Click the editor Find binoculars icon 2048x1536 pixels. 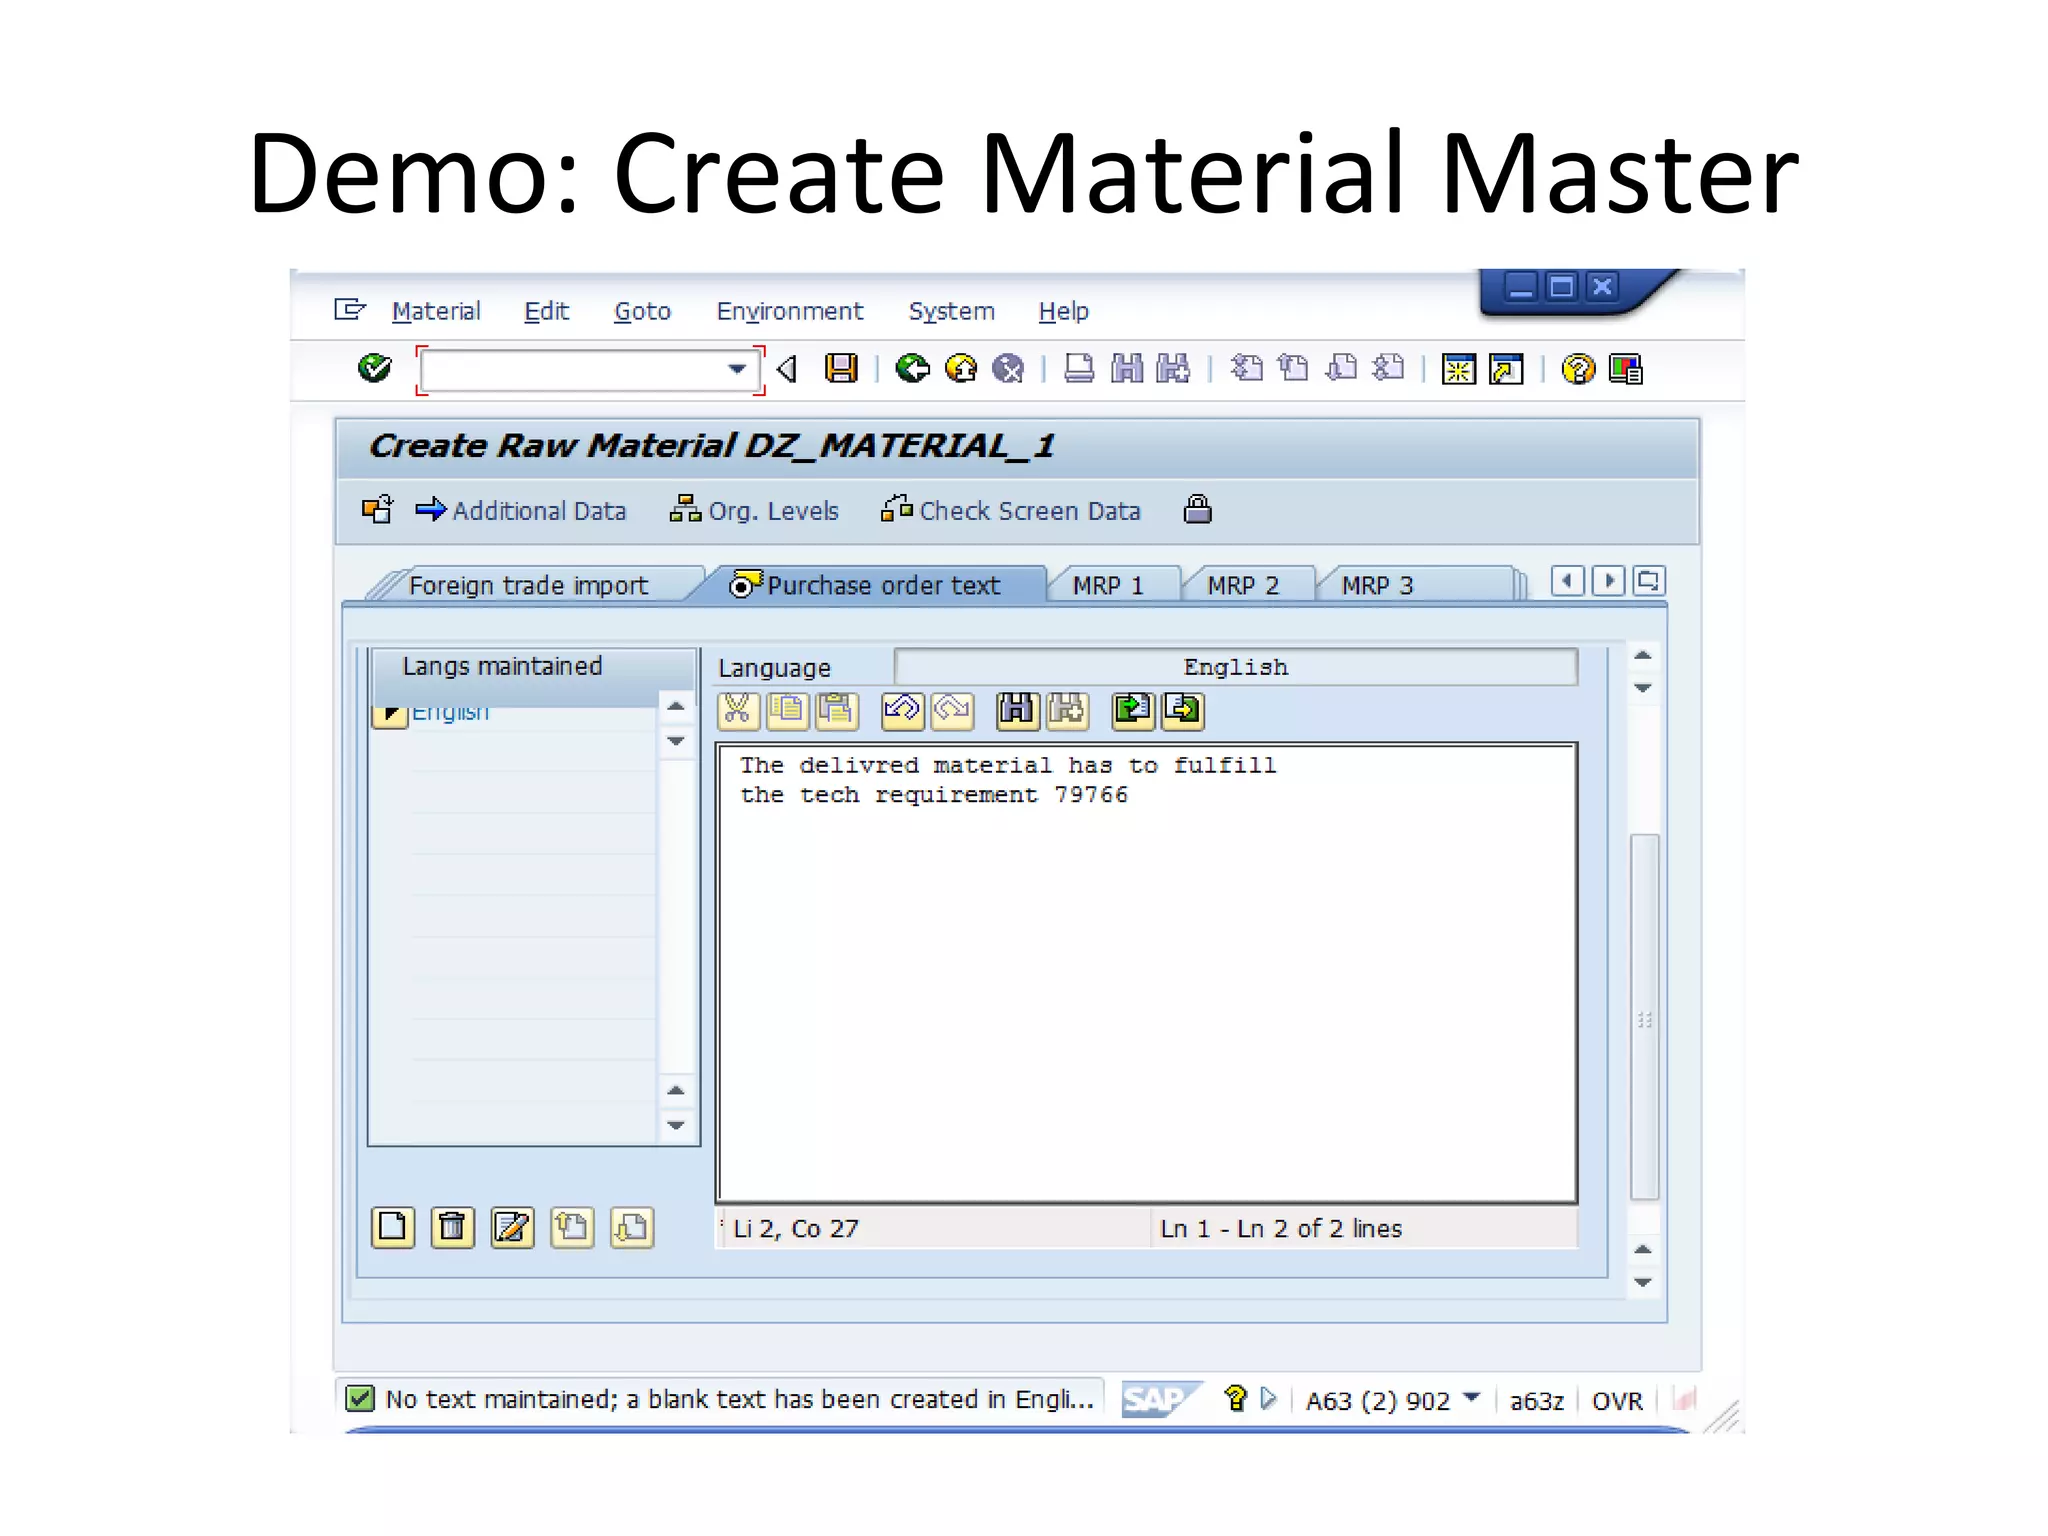pos(1017,710)
